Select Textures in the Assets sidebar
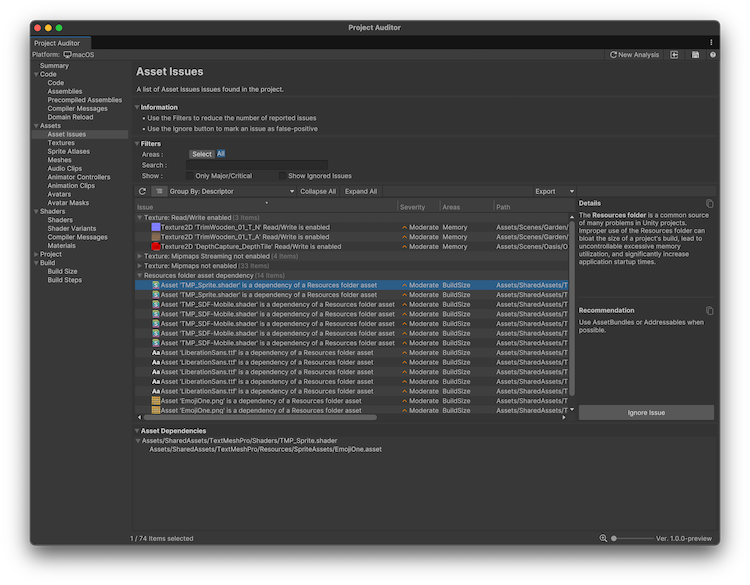Screen dimensions: 750x585 click(x=61, y=143)
